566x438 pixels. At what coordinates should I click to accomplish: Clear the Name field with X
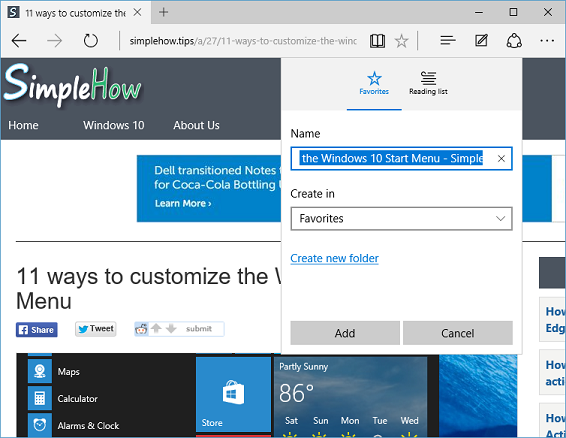(501, 159)
